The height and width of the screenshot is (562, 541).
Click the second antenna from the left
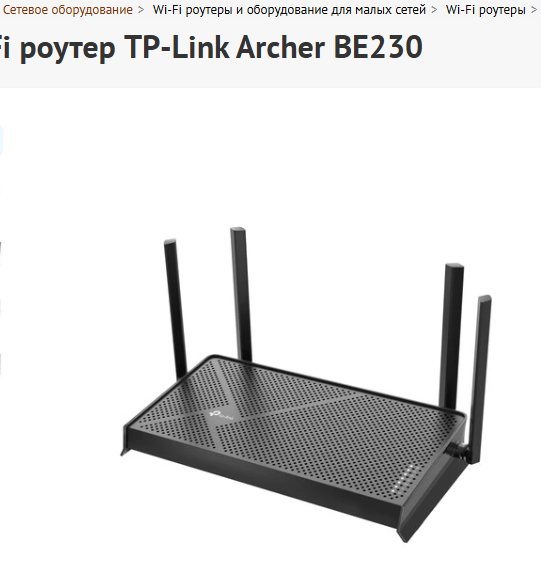(x=241, y=294)
